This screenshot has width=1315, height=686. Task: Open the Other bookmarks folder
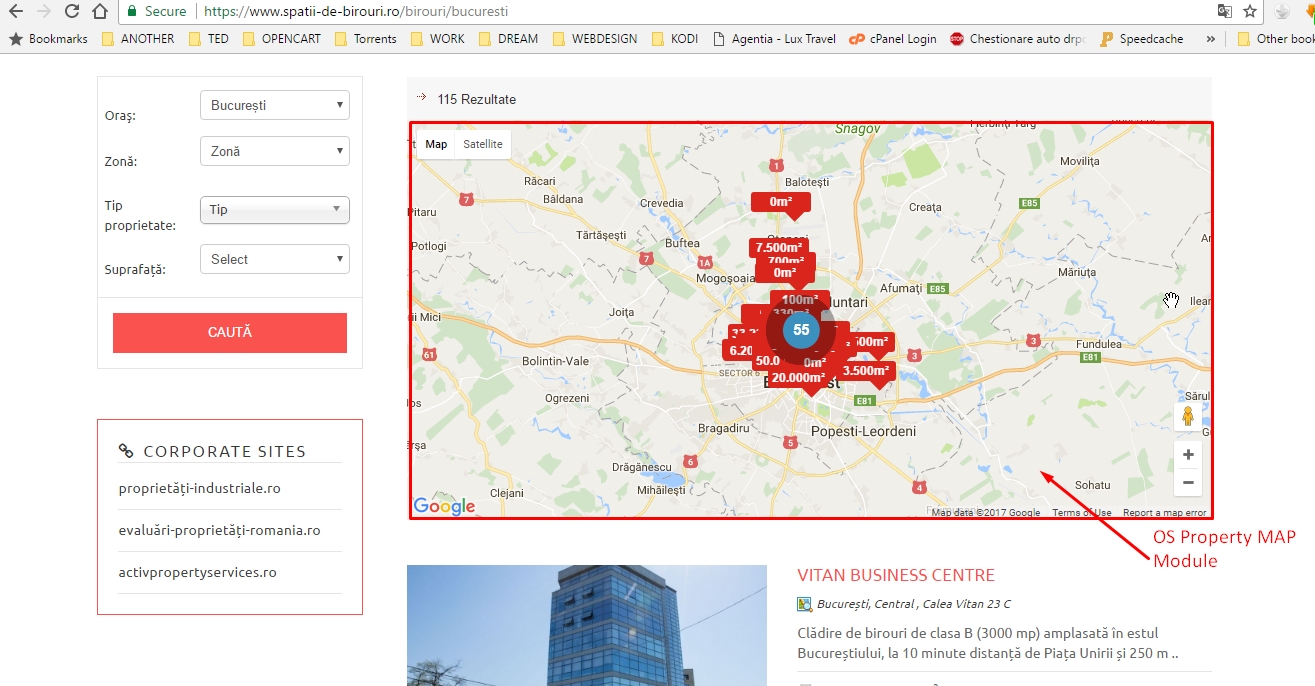coord(1276,39)
